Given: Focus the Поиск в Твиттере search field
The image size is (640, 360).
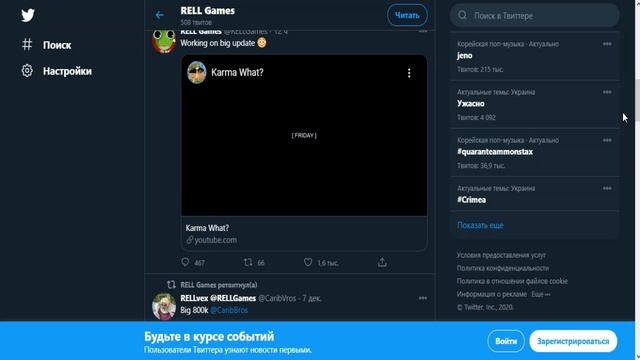Looking at the screenshot, I should [535, 16].
